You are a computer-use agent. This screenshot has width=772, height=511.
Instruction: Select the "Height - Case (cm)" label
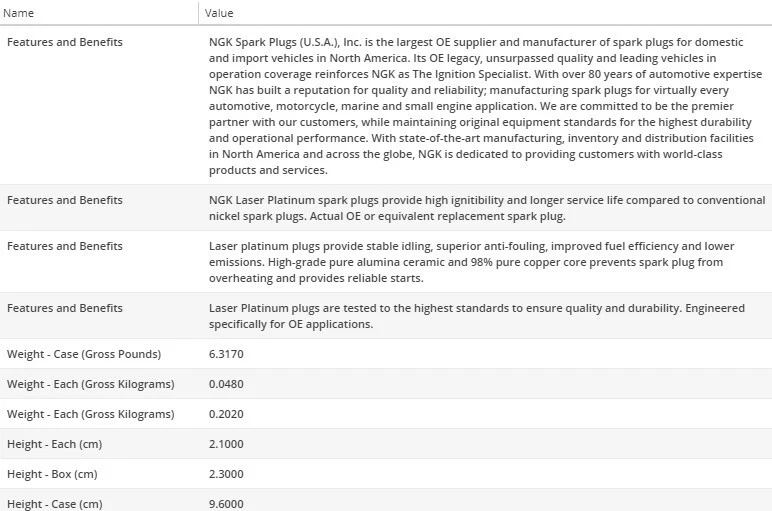pyautogui.click(x=54, y=504)
